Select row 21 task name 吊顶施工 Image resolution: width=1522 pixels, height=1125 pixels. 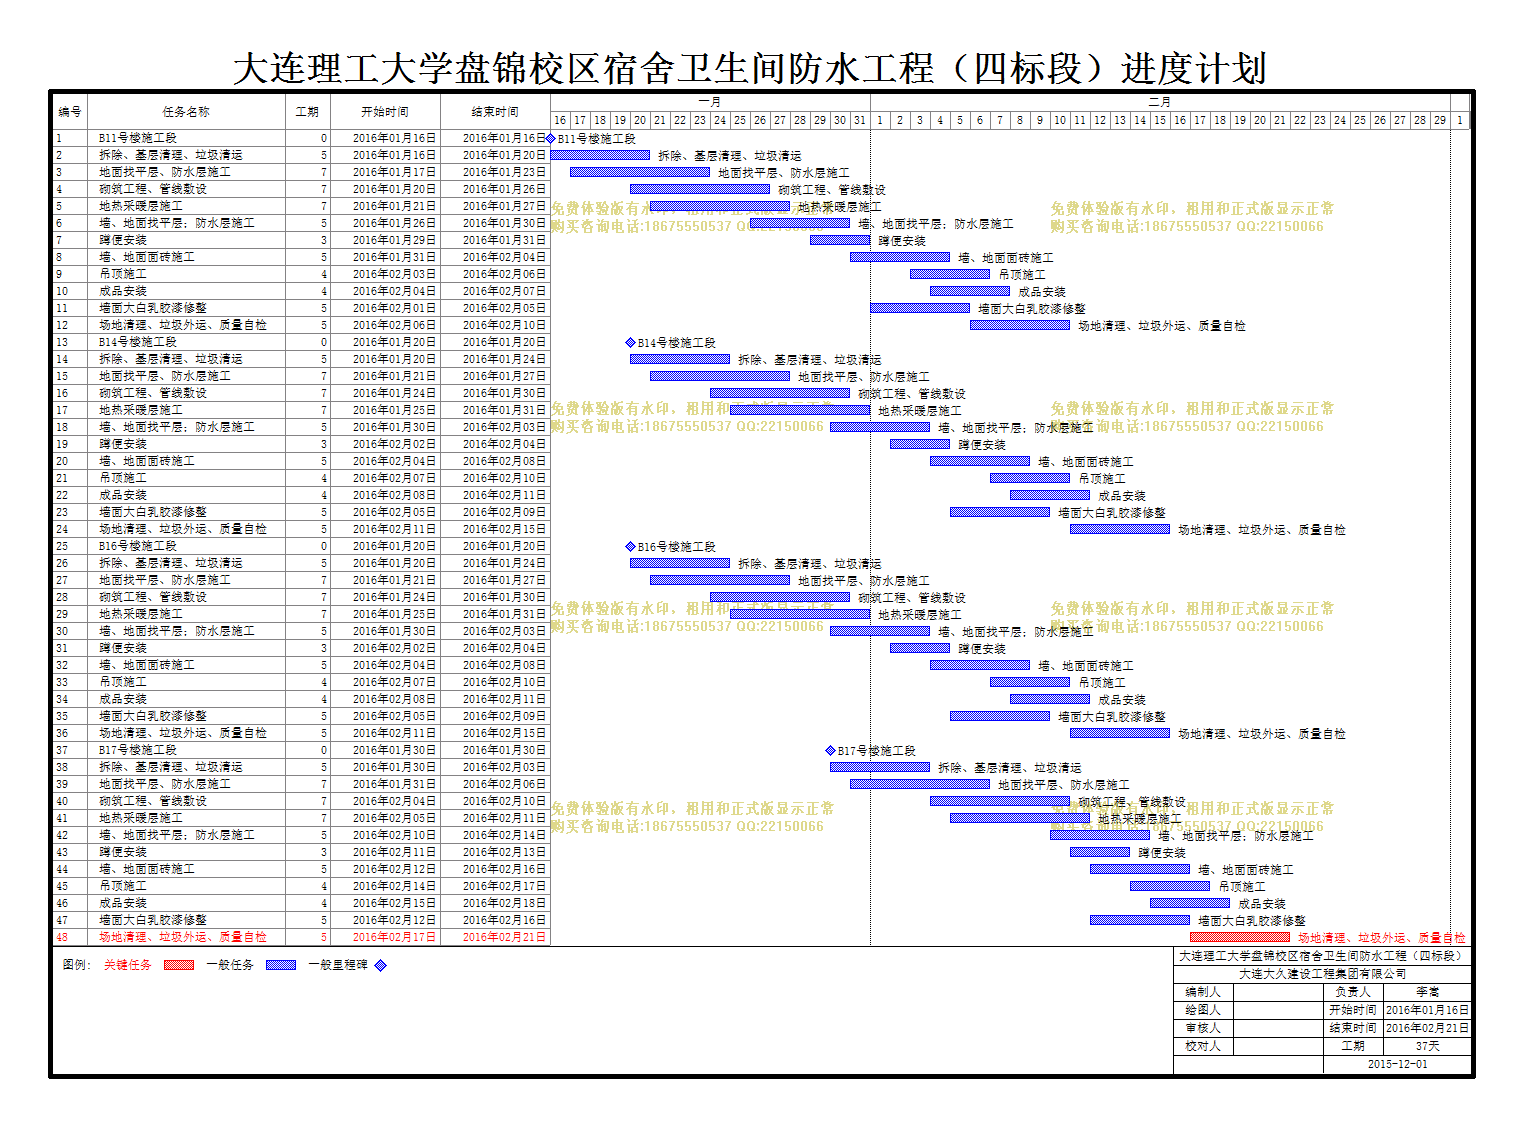click(123, 478)
